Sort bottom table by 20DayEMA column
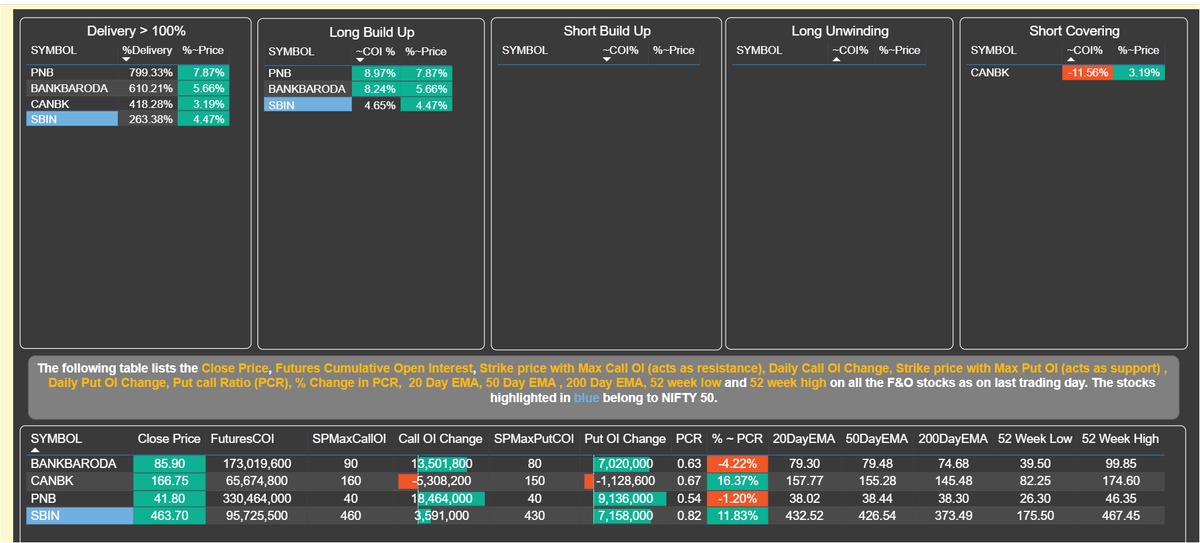 tap(805, 439)
